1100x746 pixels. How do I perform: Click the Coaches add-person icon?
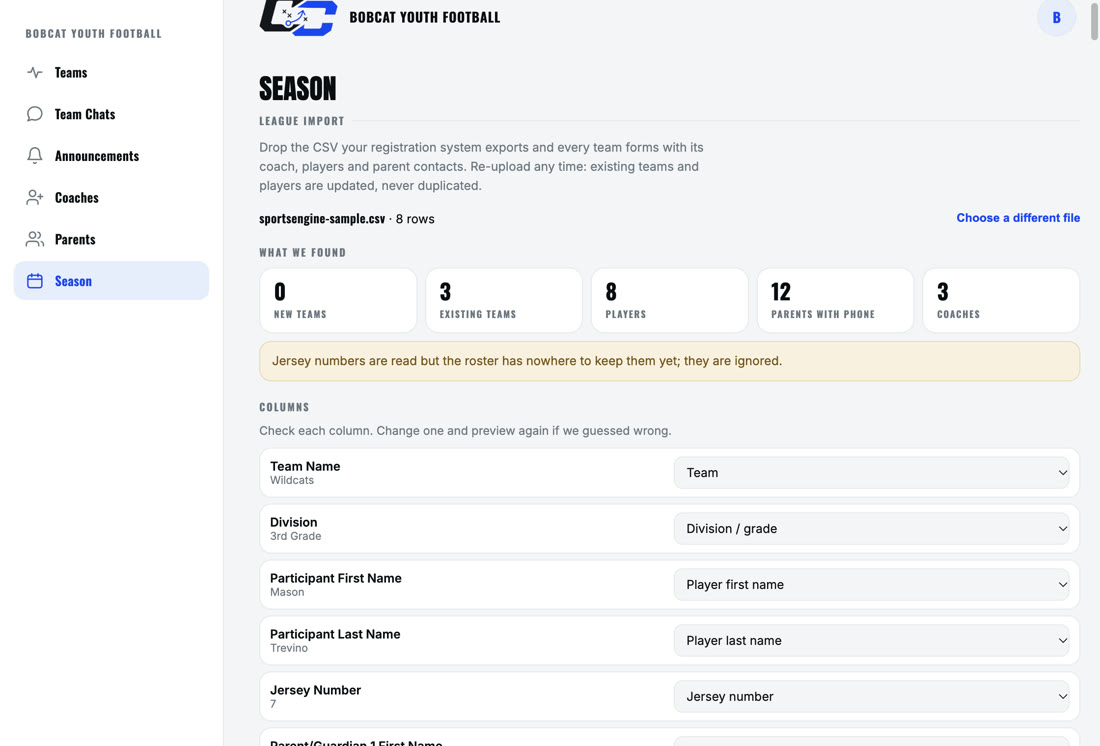pyautogui.click(x=34, y=197)
